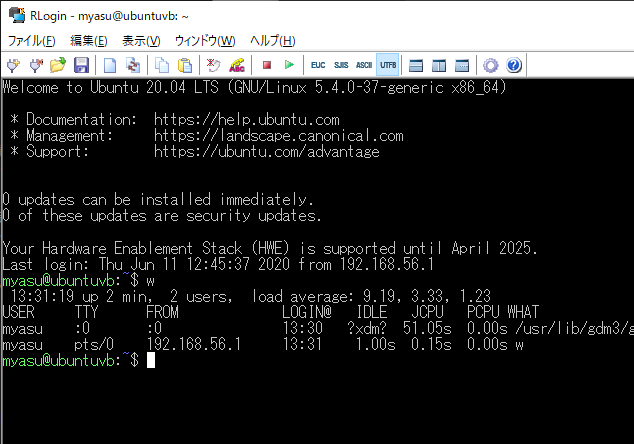This screenshot has width=634, height=444.
Task: Split the window vertically via pane icon
Action: (439, 65)
